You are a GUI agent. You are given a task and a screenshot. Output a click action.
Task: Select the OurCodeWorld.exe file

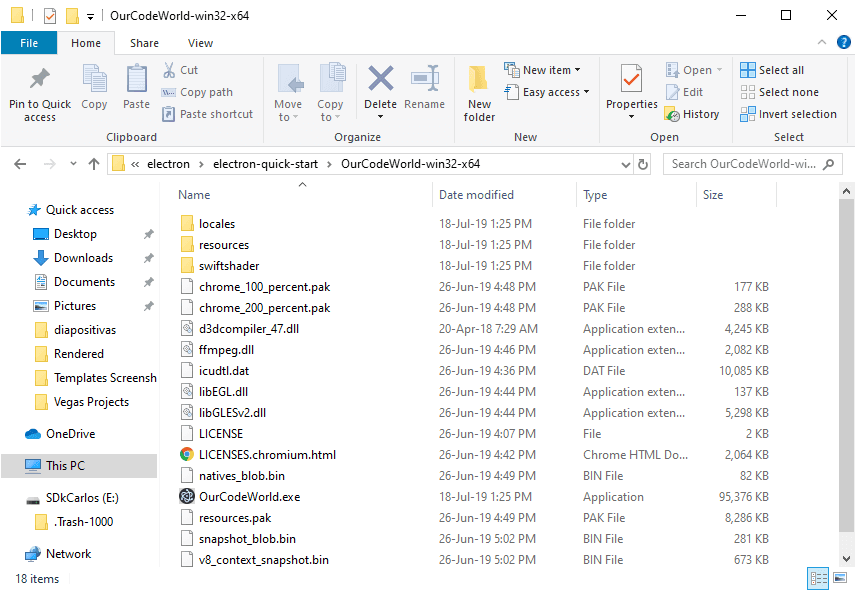pyautogui.click(x=249, y=497)
